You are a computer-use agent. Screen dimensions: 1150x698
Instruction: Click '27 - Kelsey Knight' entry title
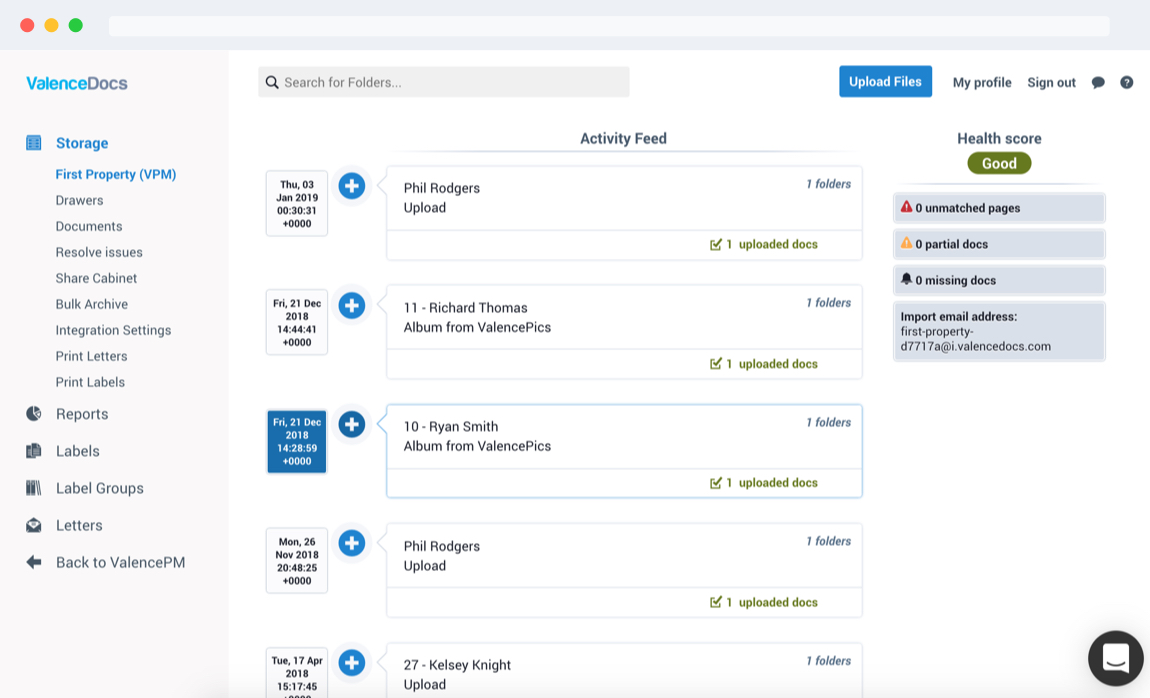[x=457, y=665]
